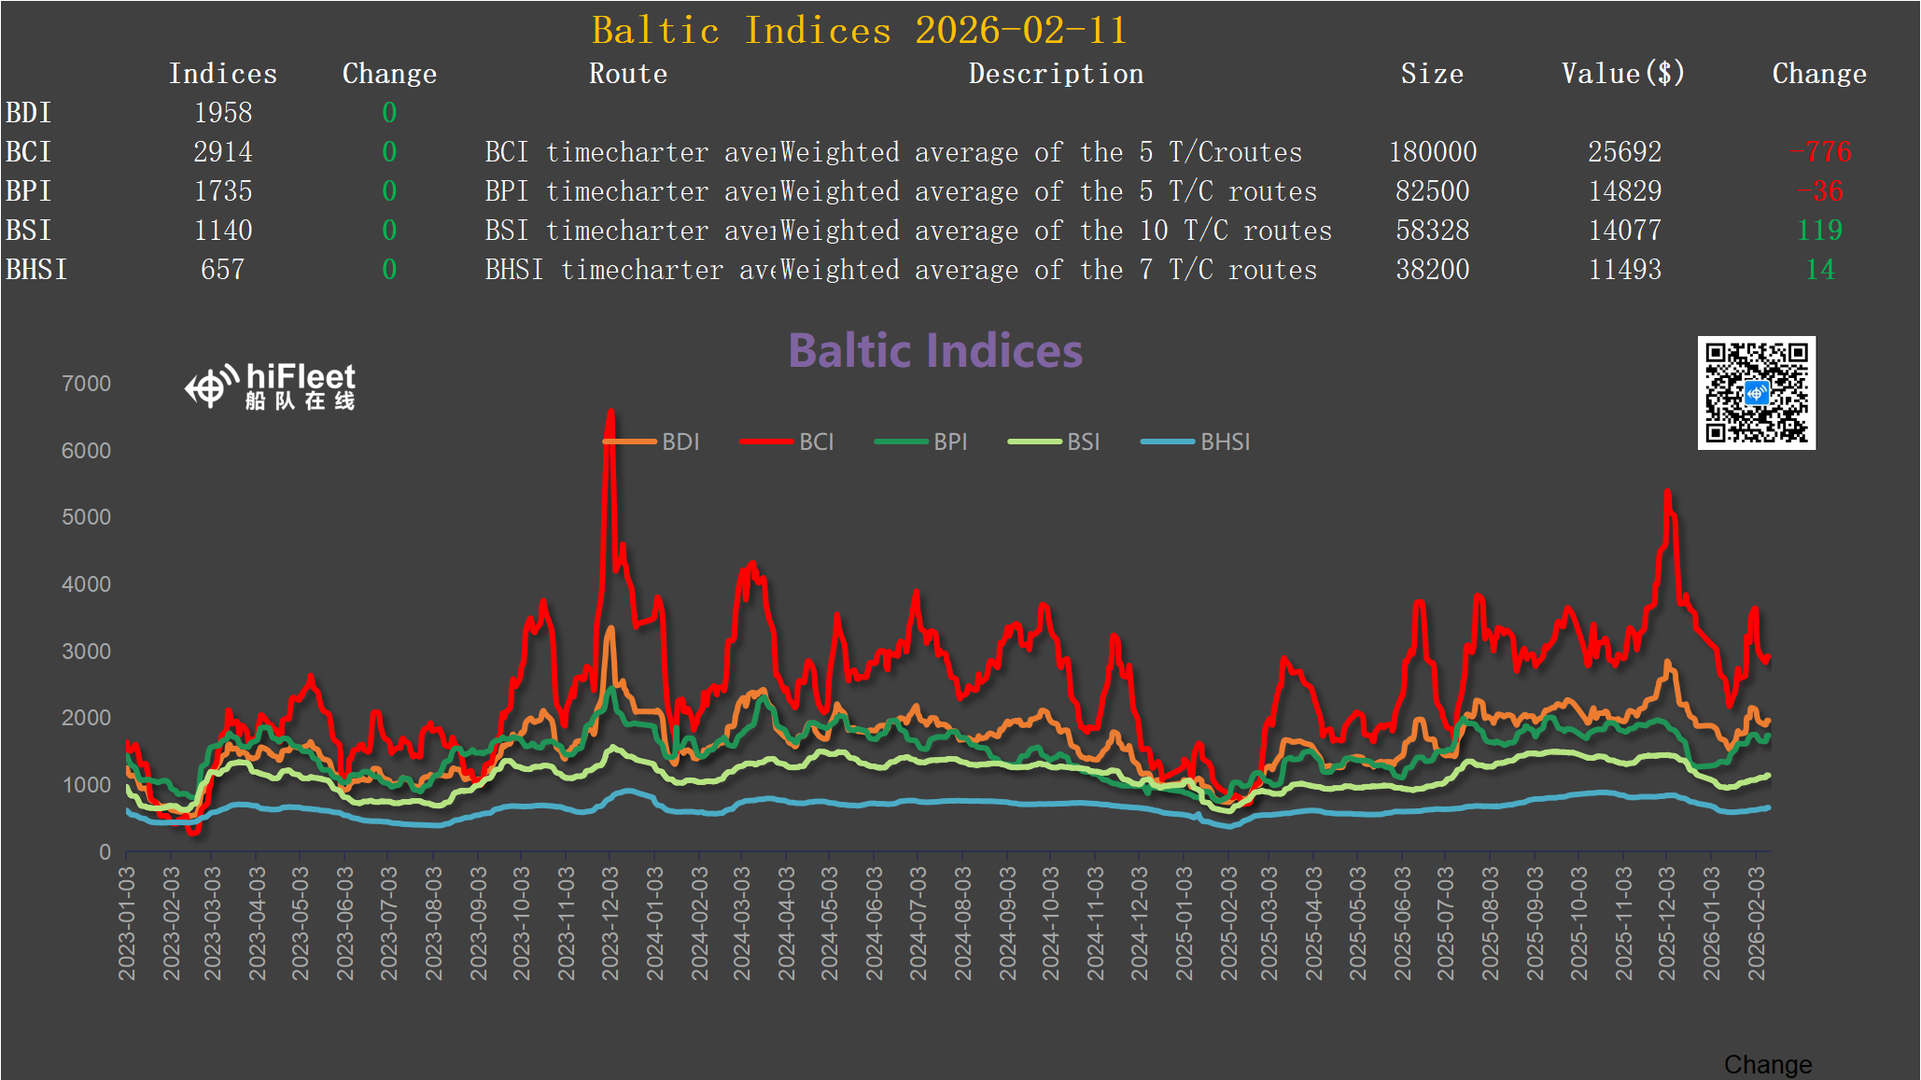Toggle the BCI series legend
The height and width of the screenshot is (1080, 1921).
click(815, 442)
